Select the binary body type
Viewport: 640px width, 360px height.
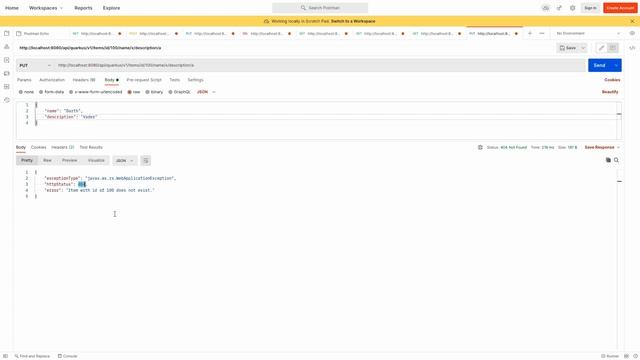(154, 92)
